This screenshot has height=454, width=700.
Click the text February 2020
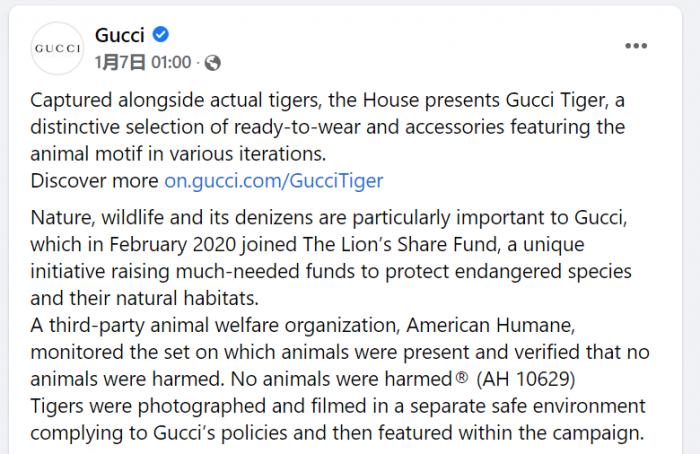tap(172, 245)
